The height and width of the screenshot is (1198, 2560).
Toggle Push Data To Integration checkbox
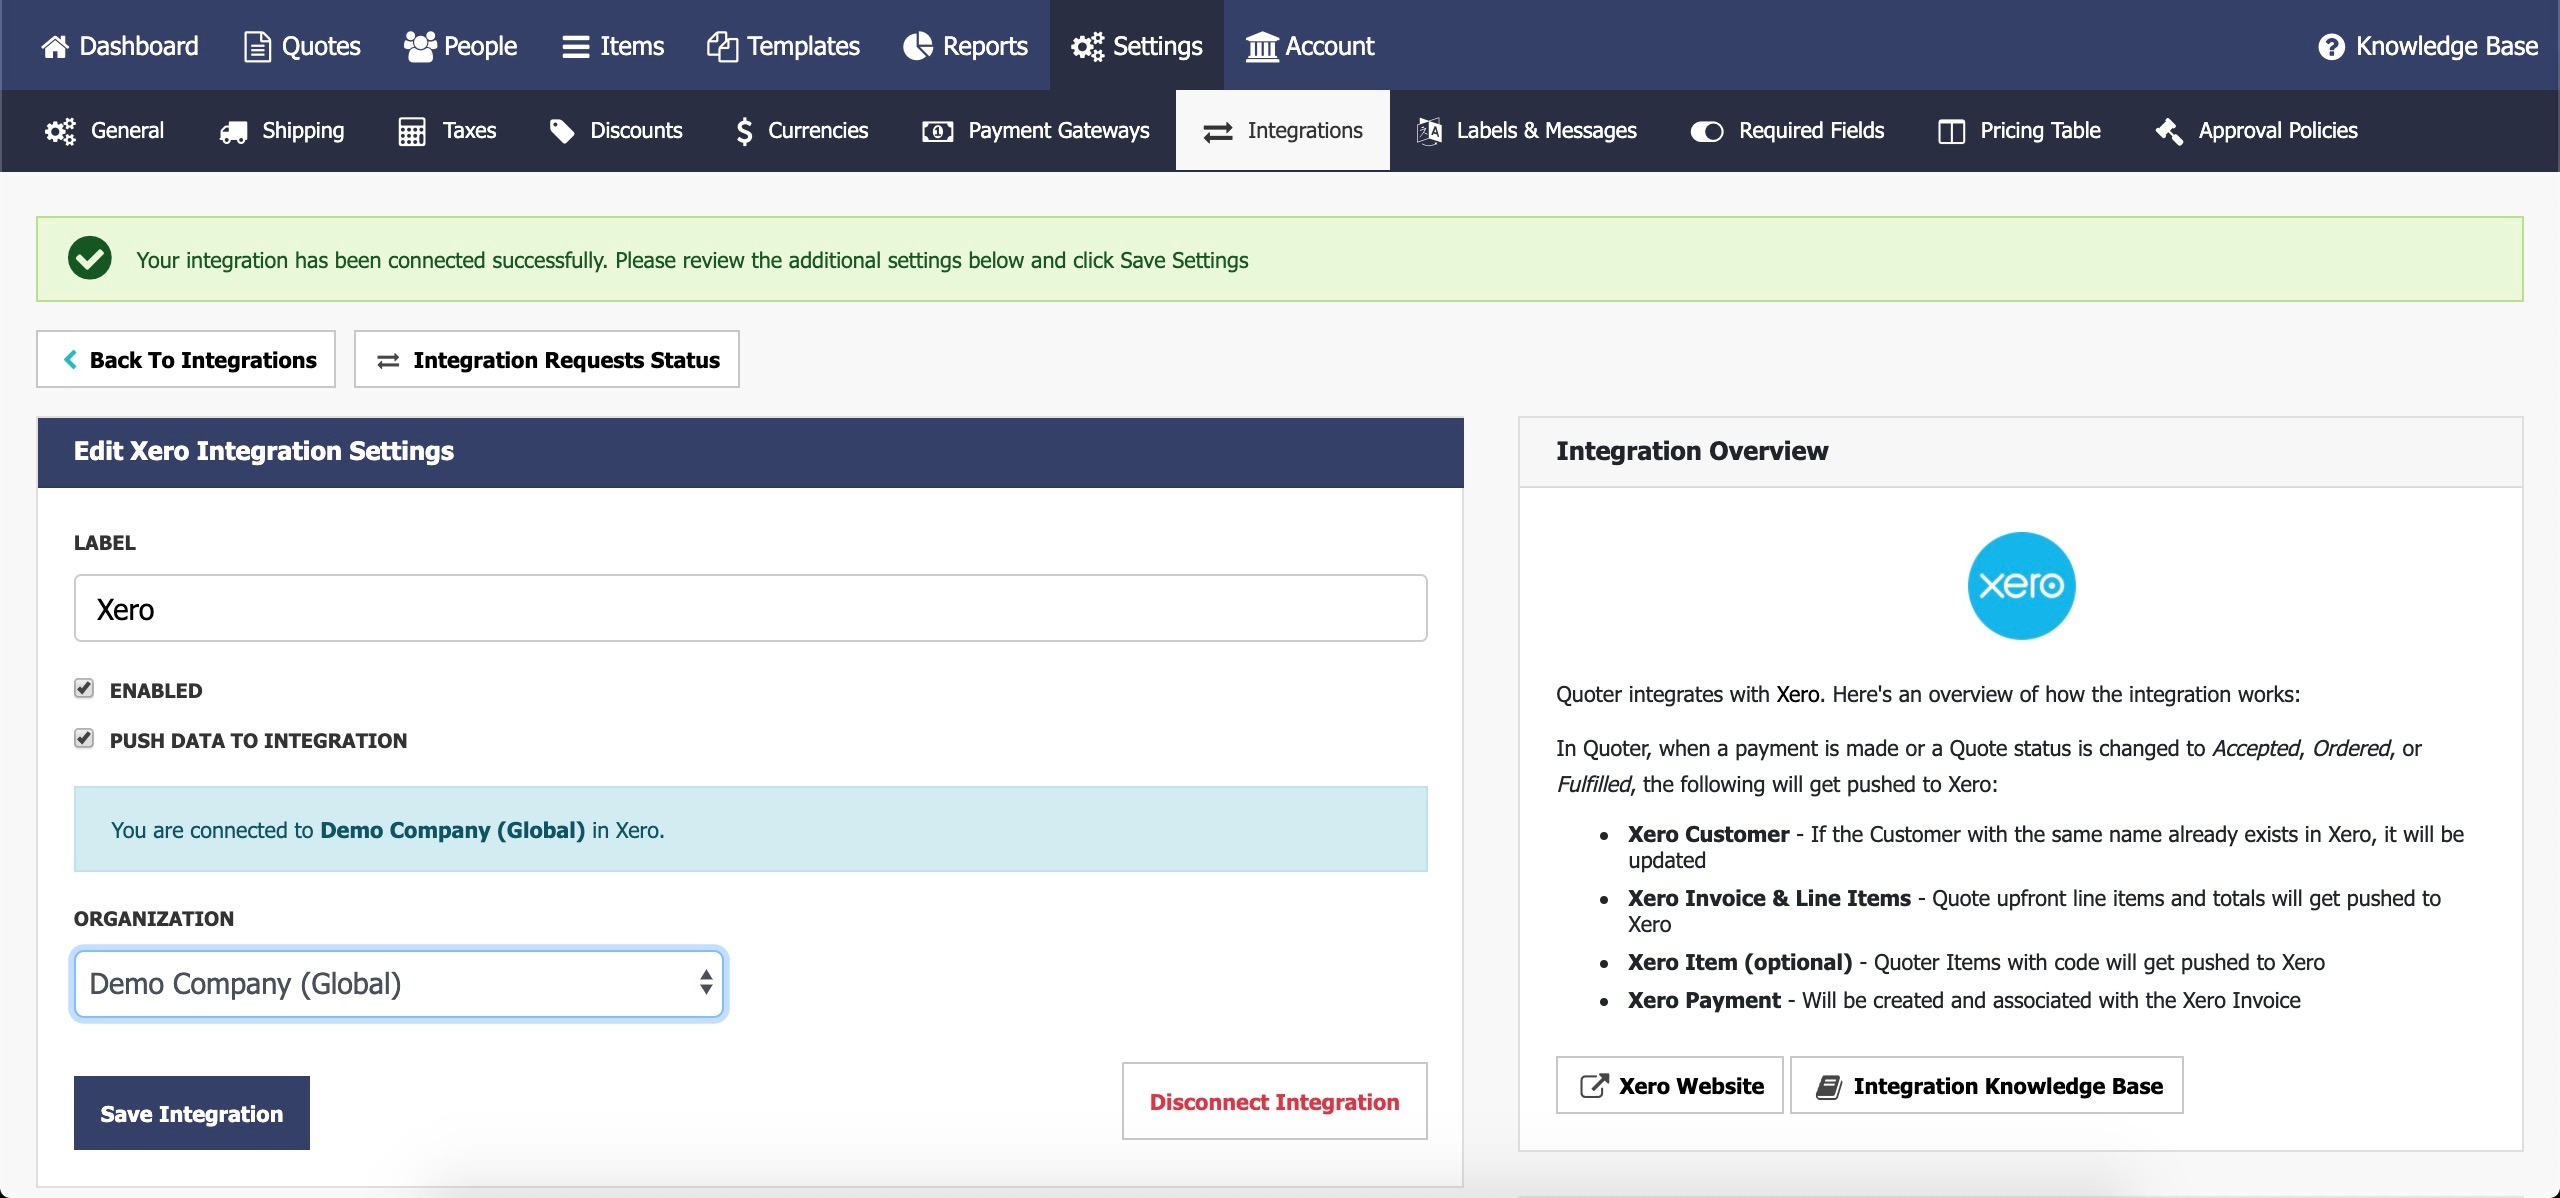coord(84,739)
